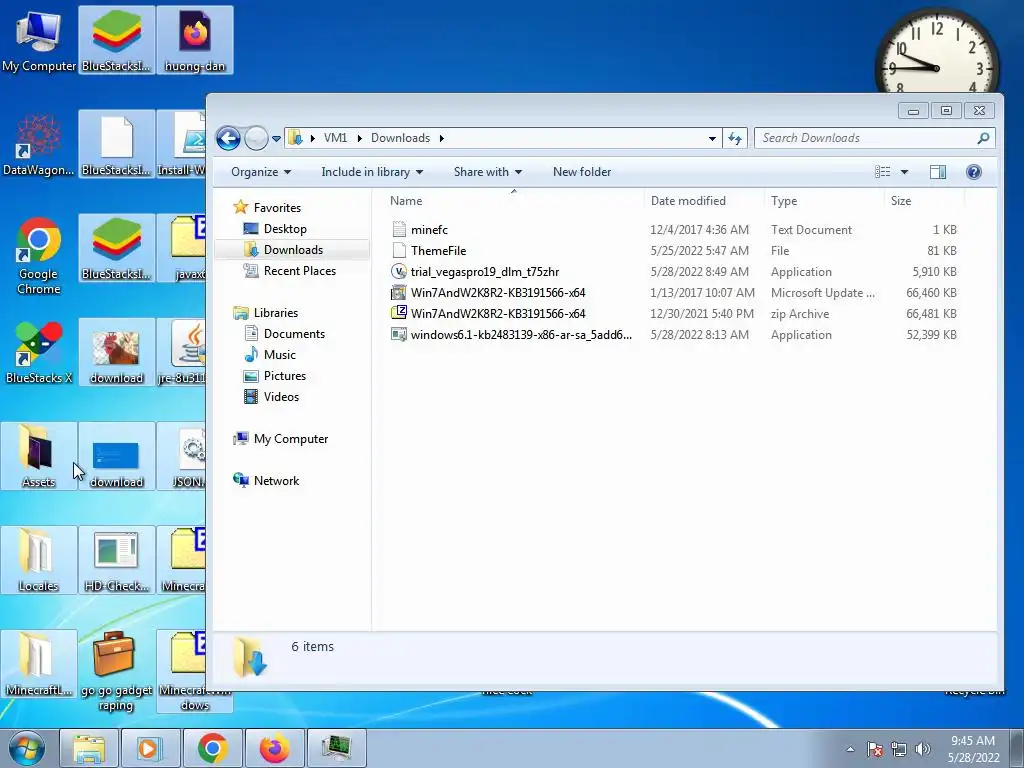Open the Action Center flag tray icon
The image size is (1024, 768).
pyautogui.click(x=875, y=749)
